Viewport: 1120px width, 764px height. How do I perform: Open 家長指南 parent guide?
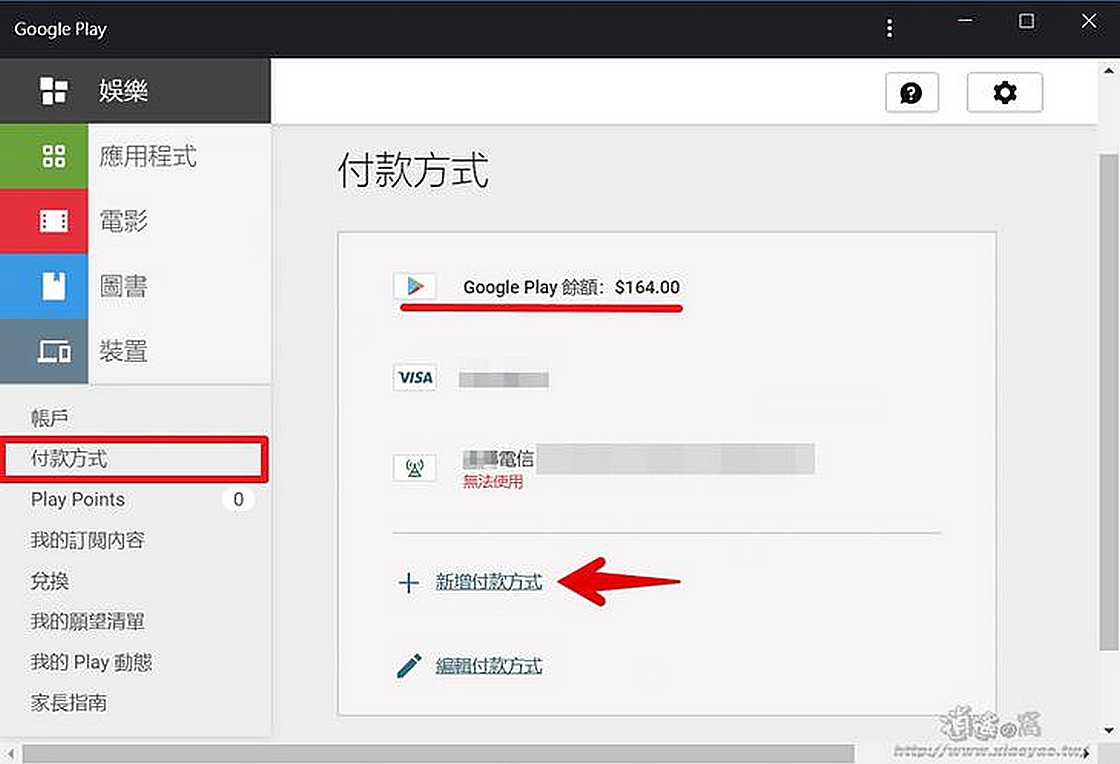tap(69, 703)
